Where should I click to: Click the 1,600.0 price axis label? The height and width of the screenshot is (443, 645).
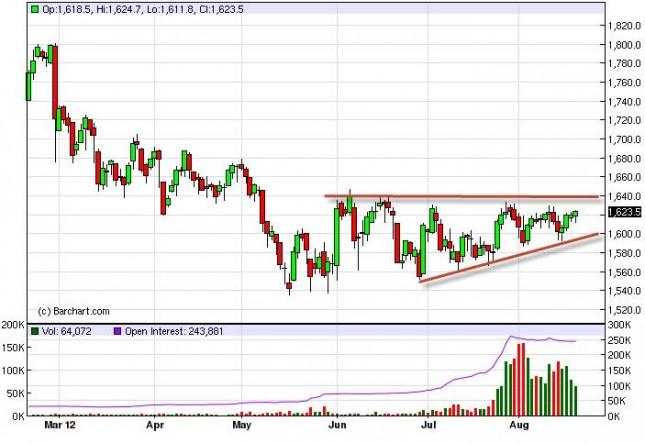pyautogui.click(x=624, y=234)
